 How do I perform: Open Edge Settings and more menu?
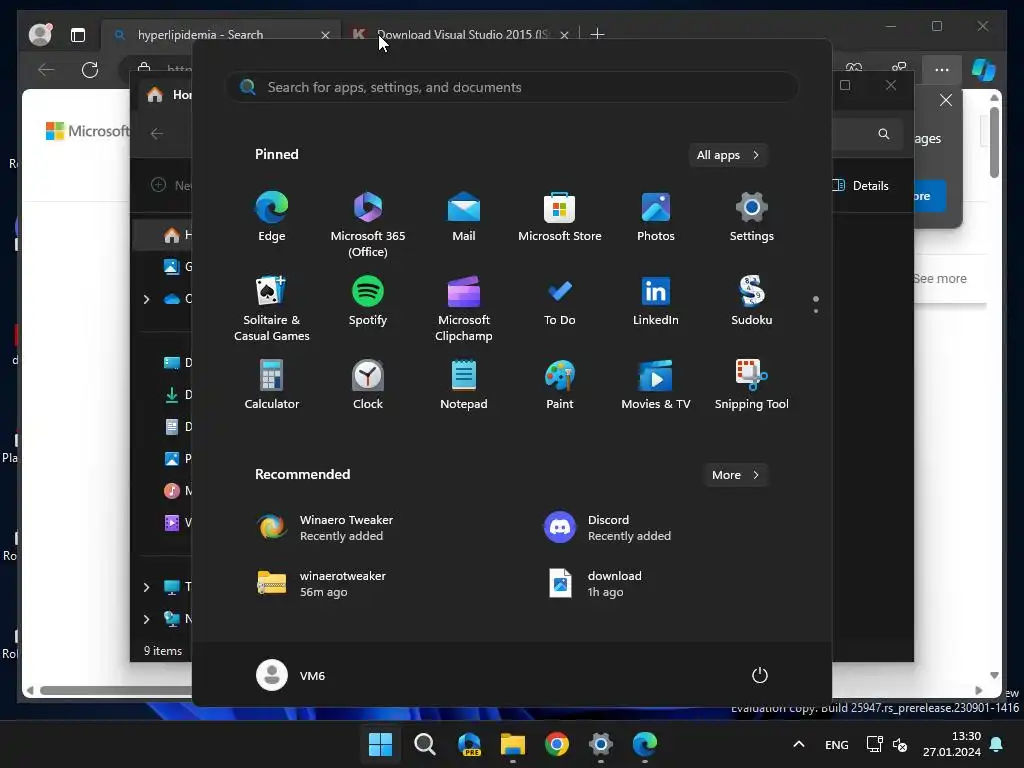[x=942, y=70]
